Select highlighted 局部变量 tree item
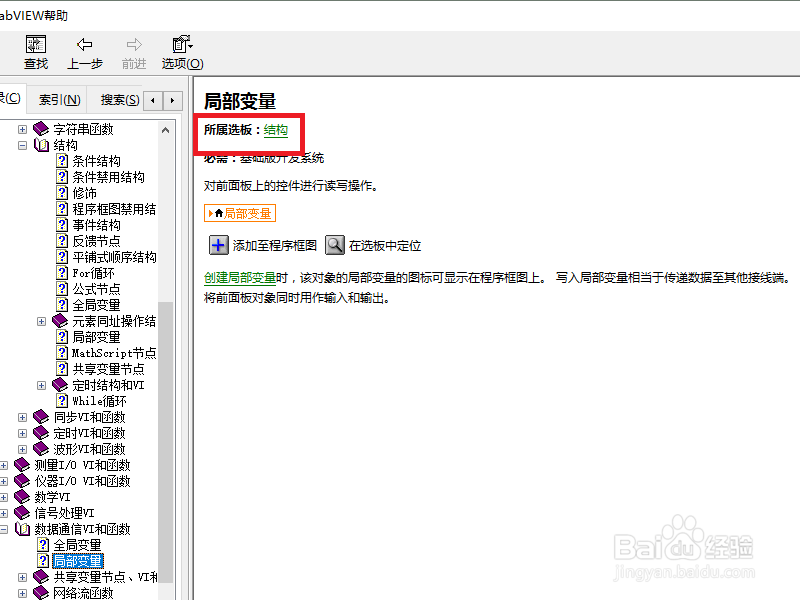The height and width of the screenshot is (600, 800). 78,561
